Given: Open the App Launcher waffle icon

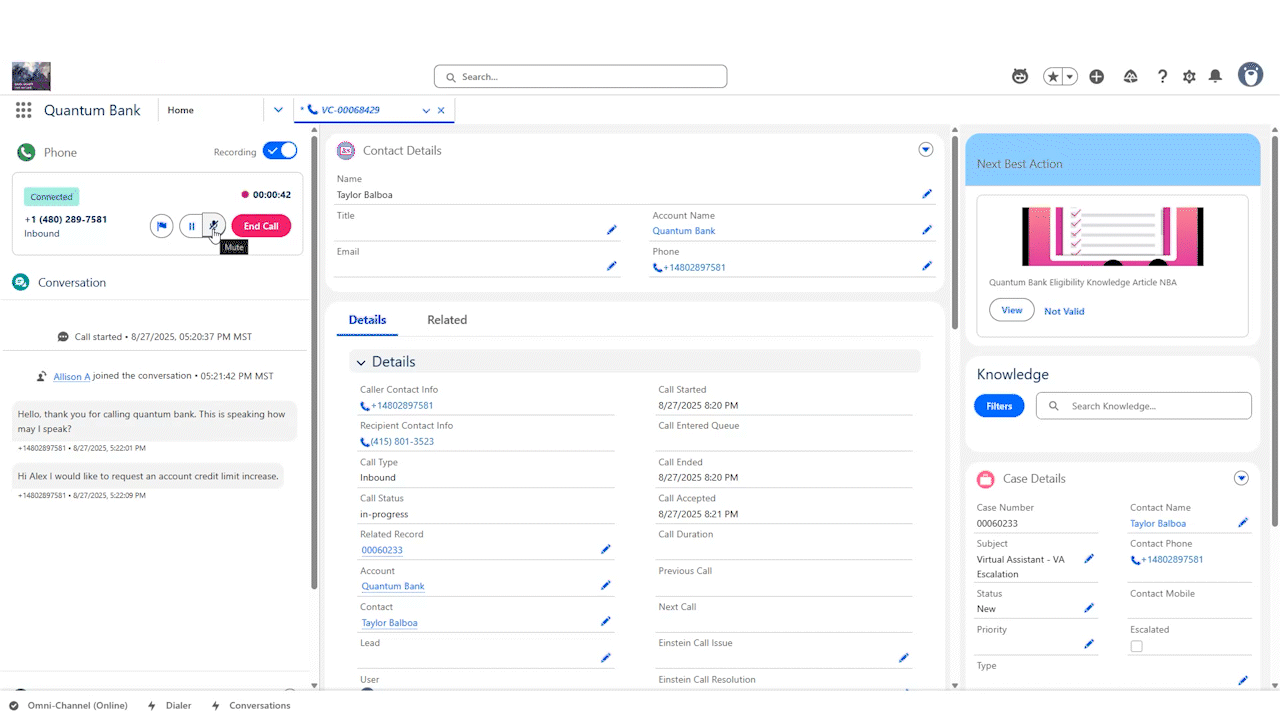Looking at the screenshot, I should (23, 110).
